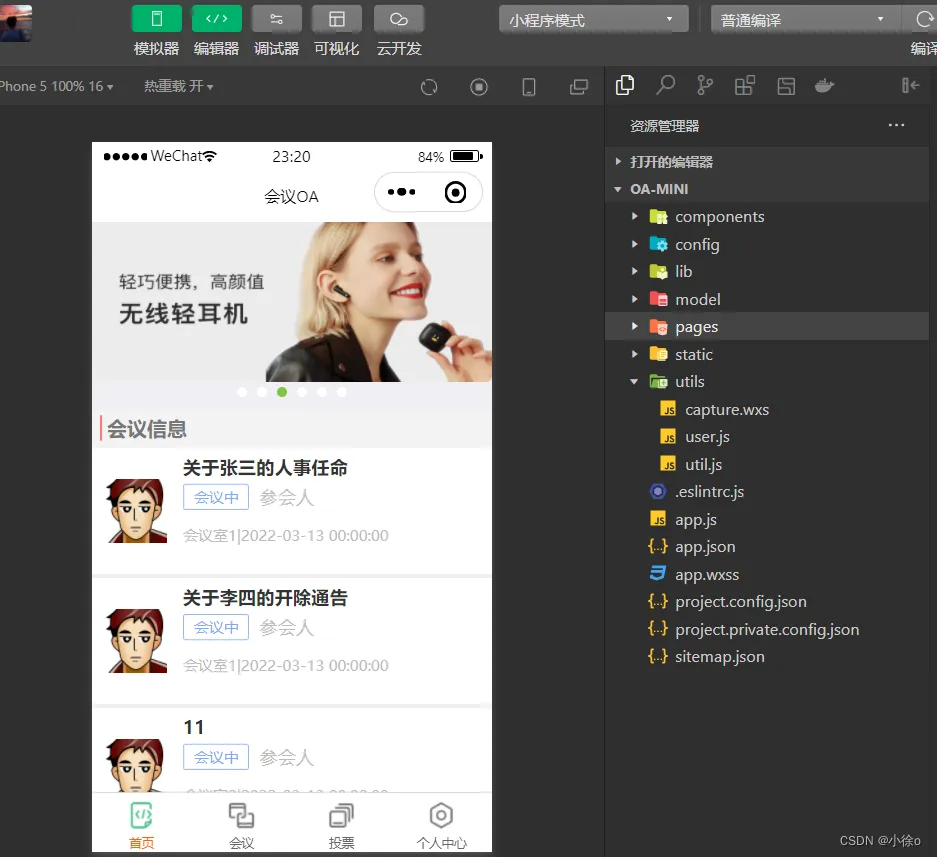Open the 可视化 visual layout button
The height and width of the screenshot is (857, 937).
tap(336, 19)
